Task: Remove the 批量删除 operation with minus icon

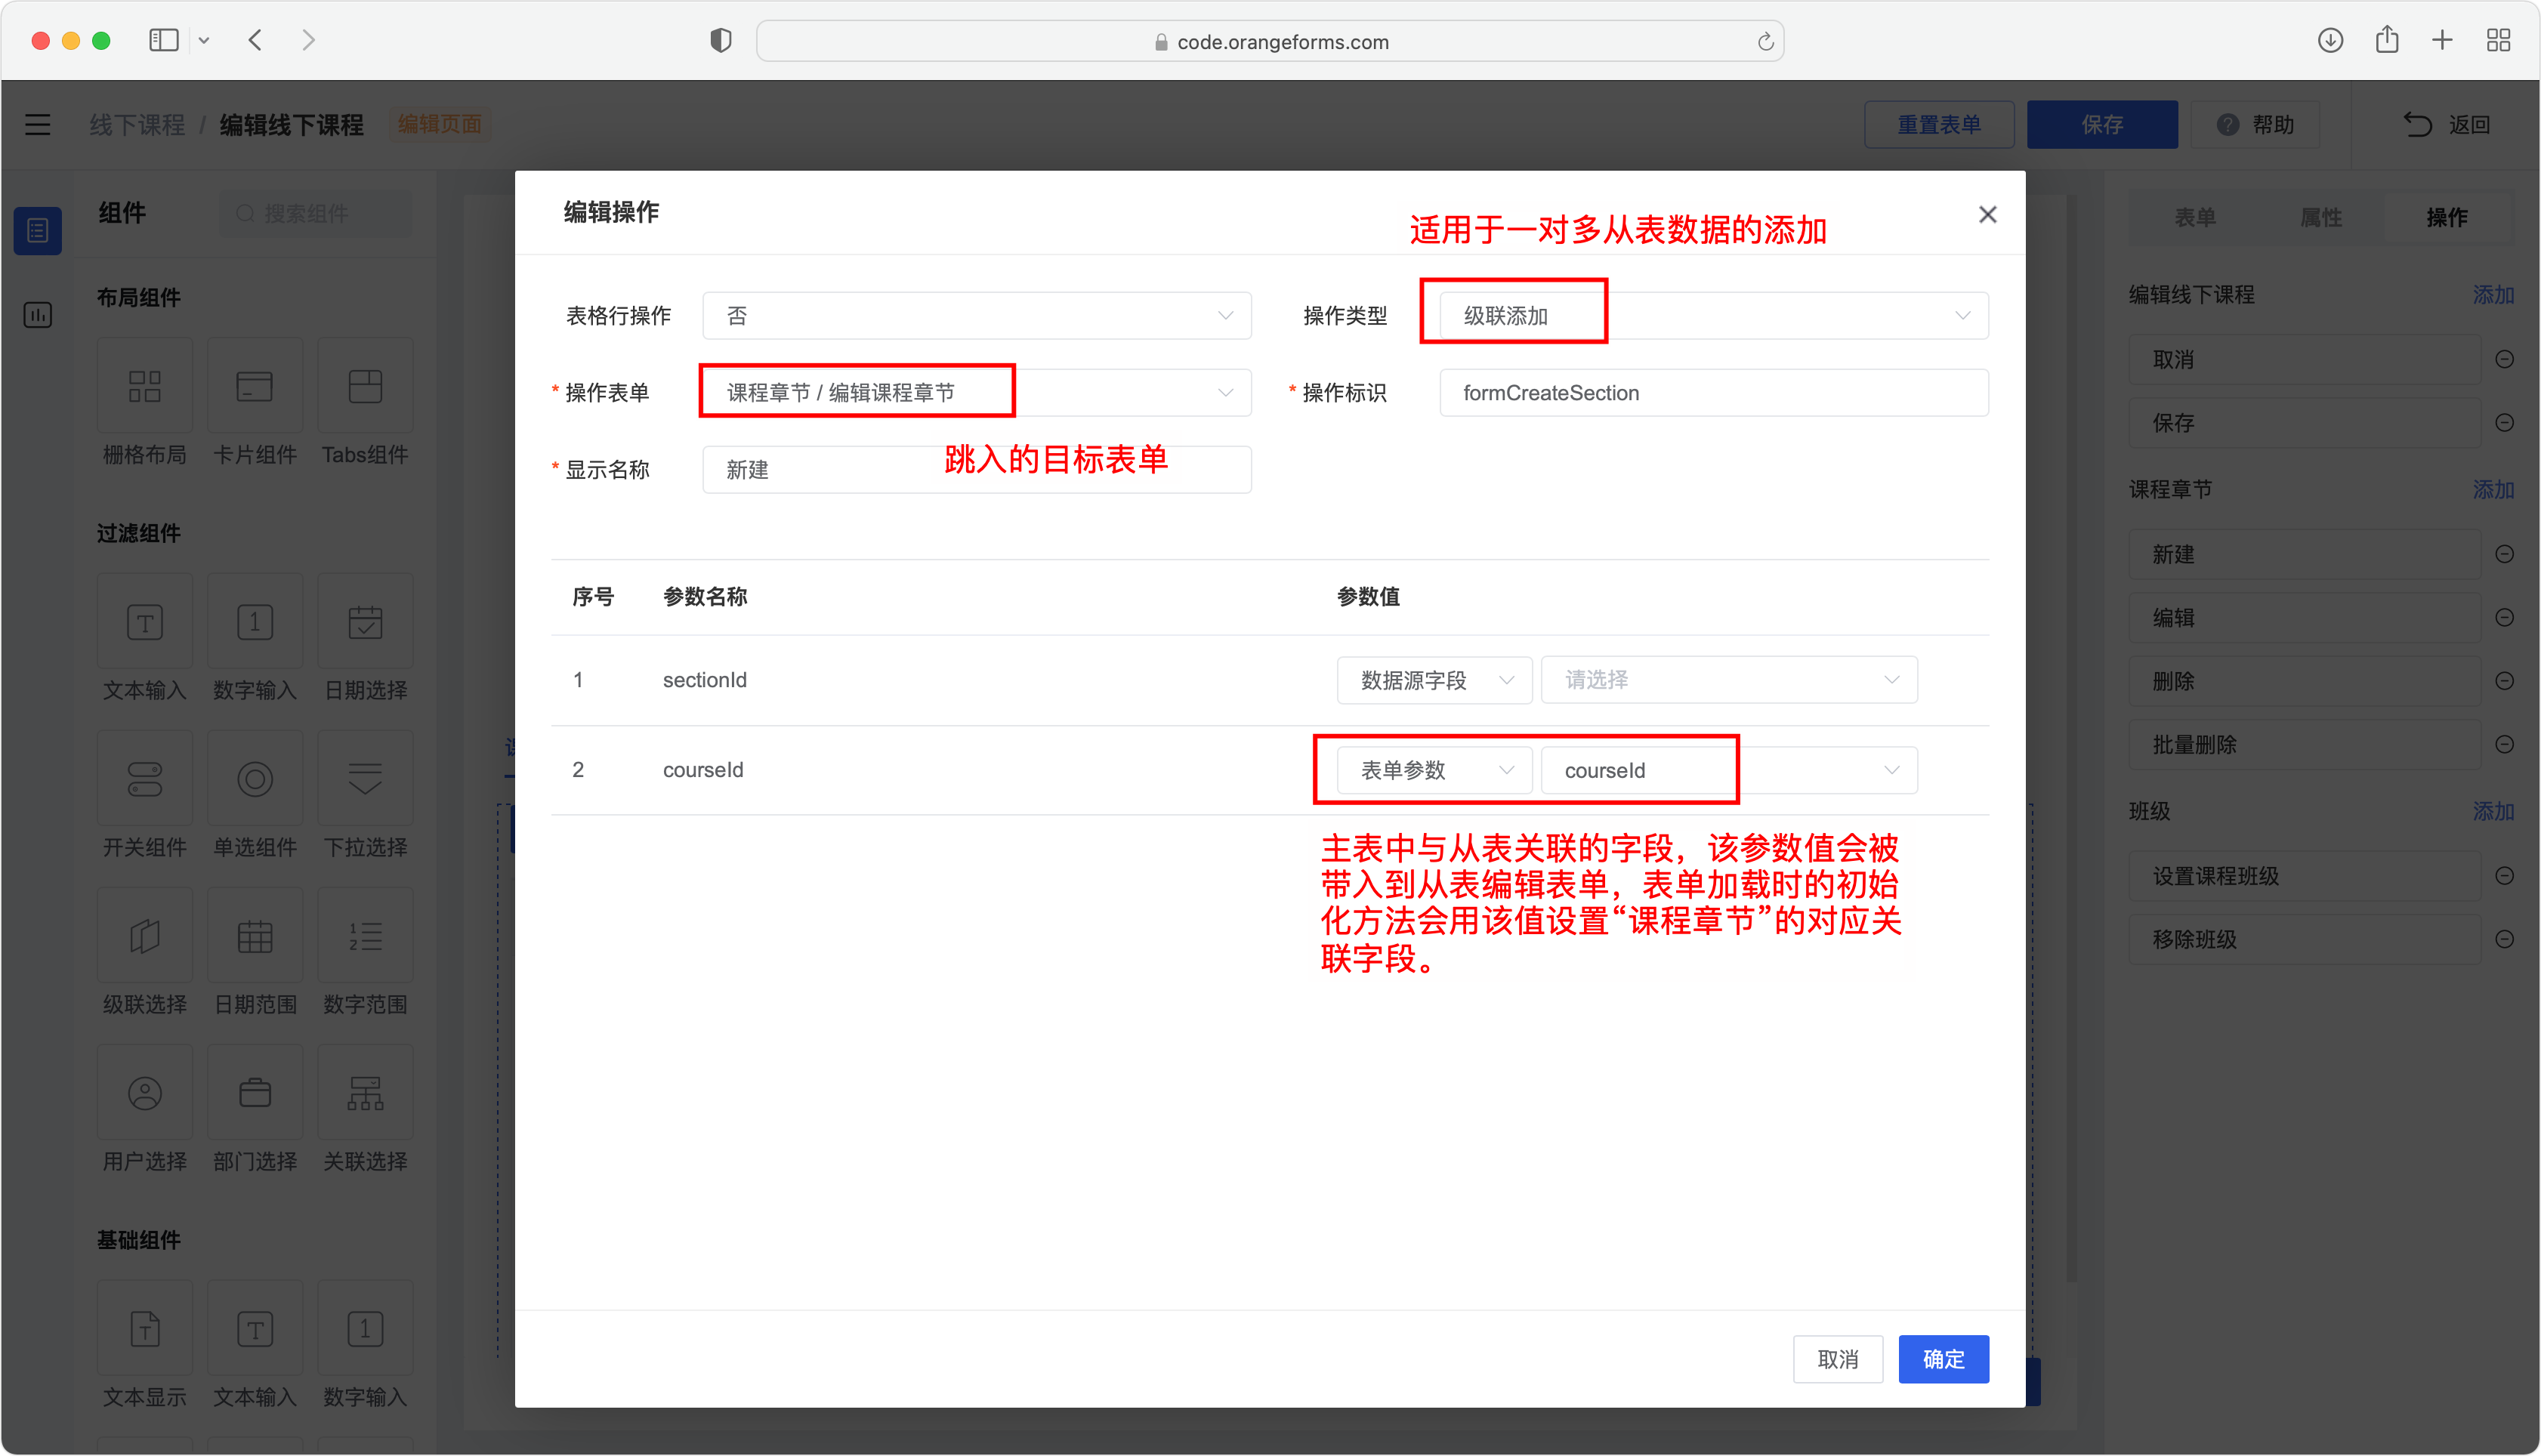Action: point(2504,744)
